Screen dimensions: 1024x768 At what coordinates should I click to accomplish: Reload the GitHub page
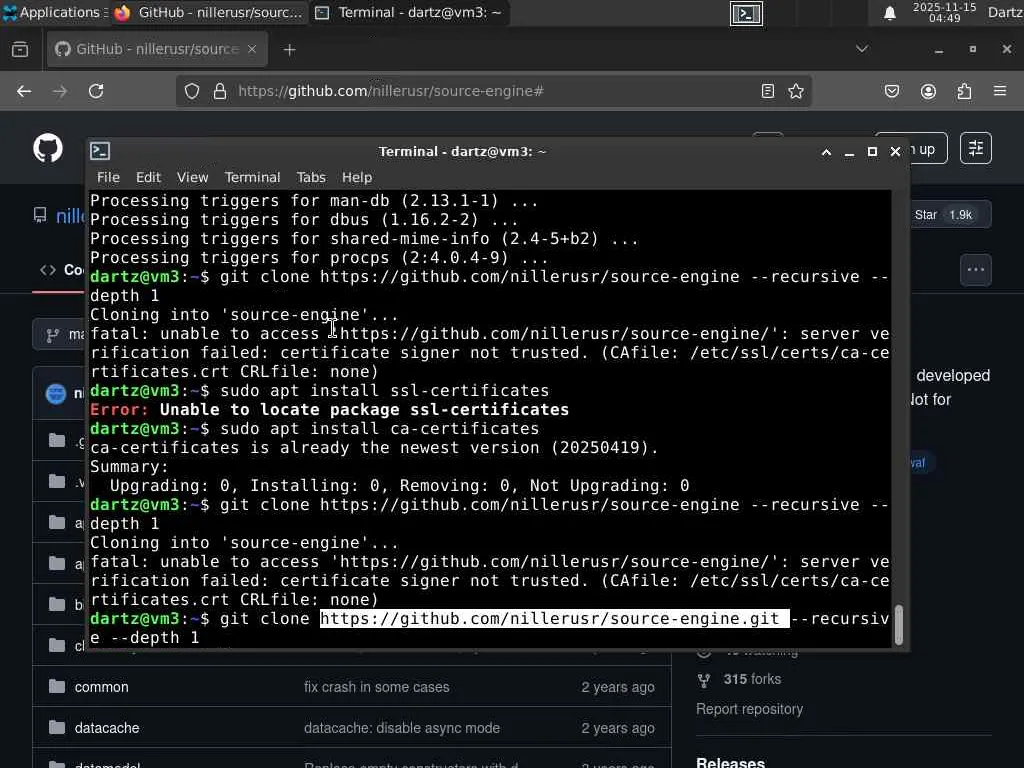(96, 91)
